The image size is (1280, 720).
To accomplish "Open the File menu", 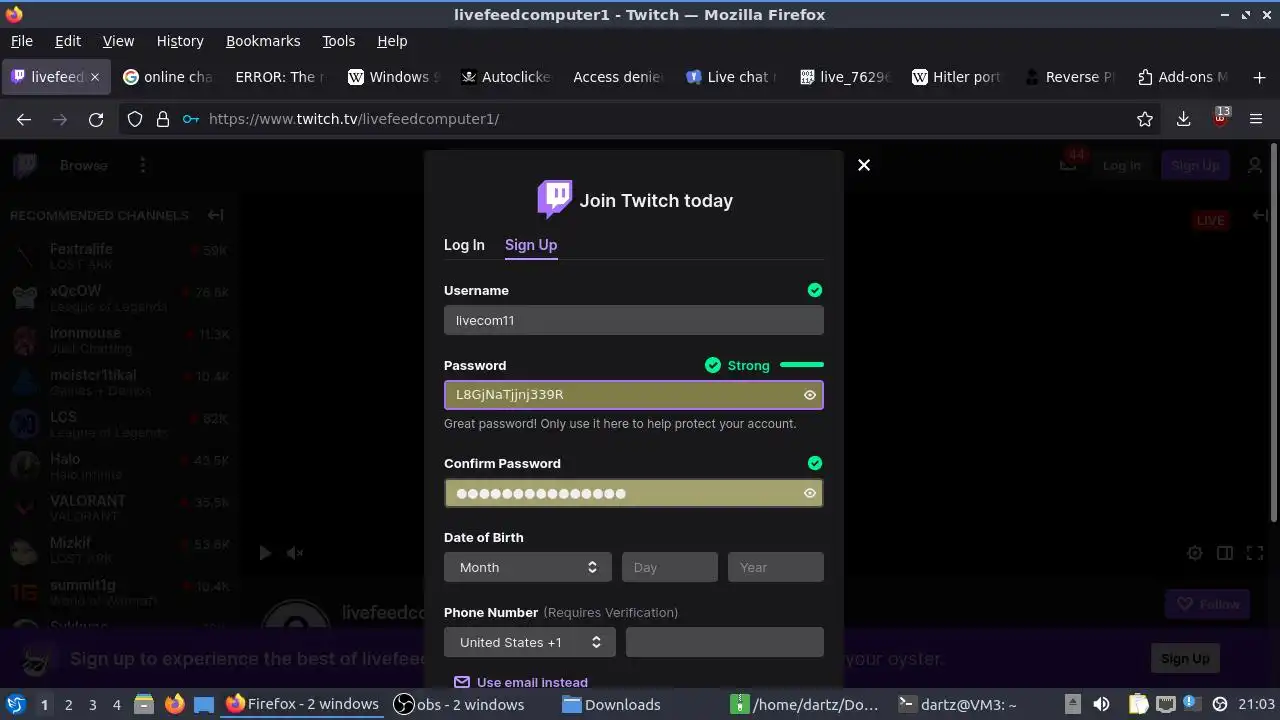I will click(21, 41).
